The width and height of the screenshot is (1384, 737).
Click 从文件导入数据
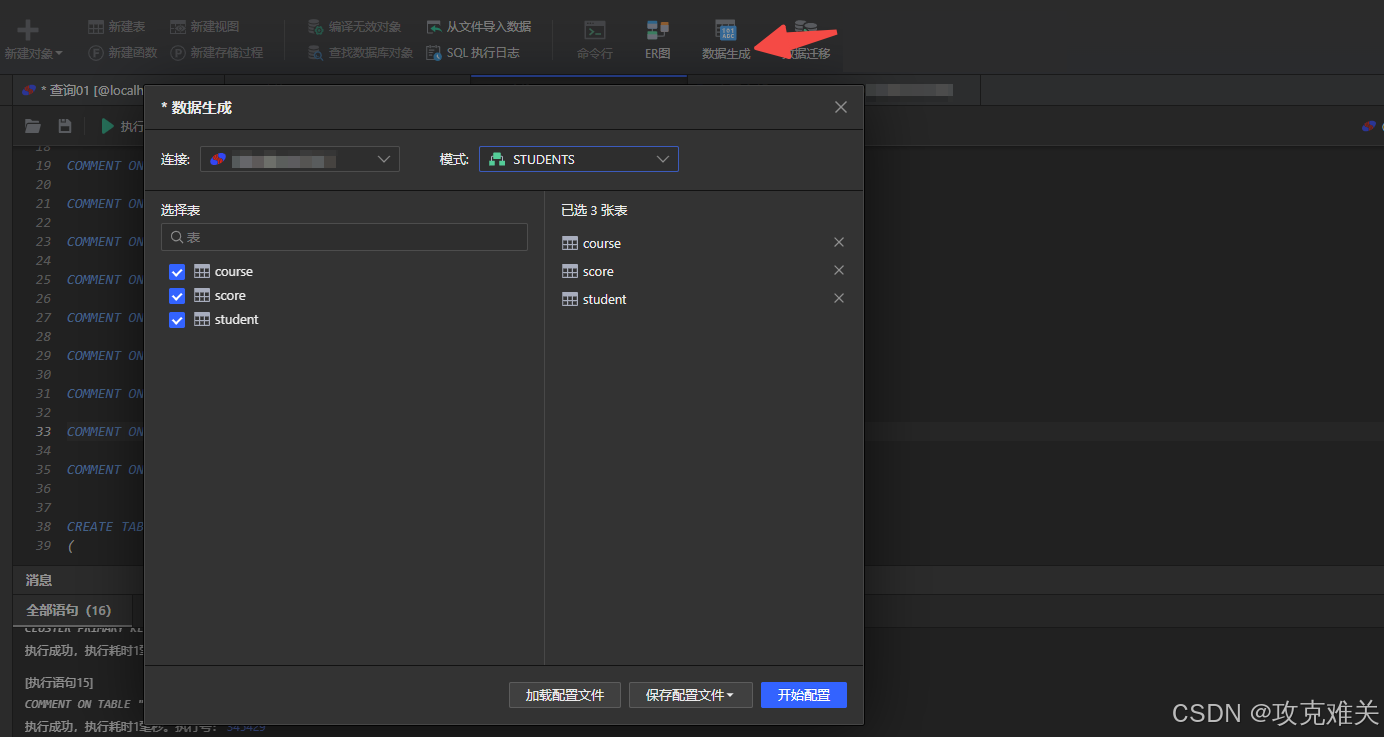[x=479, y=26]
